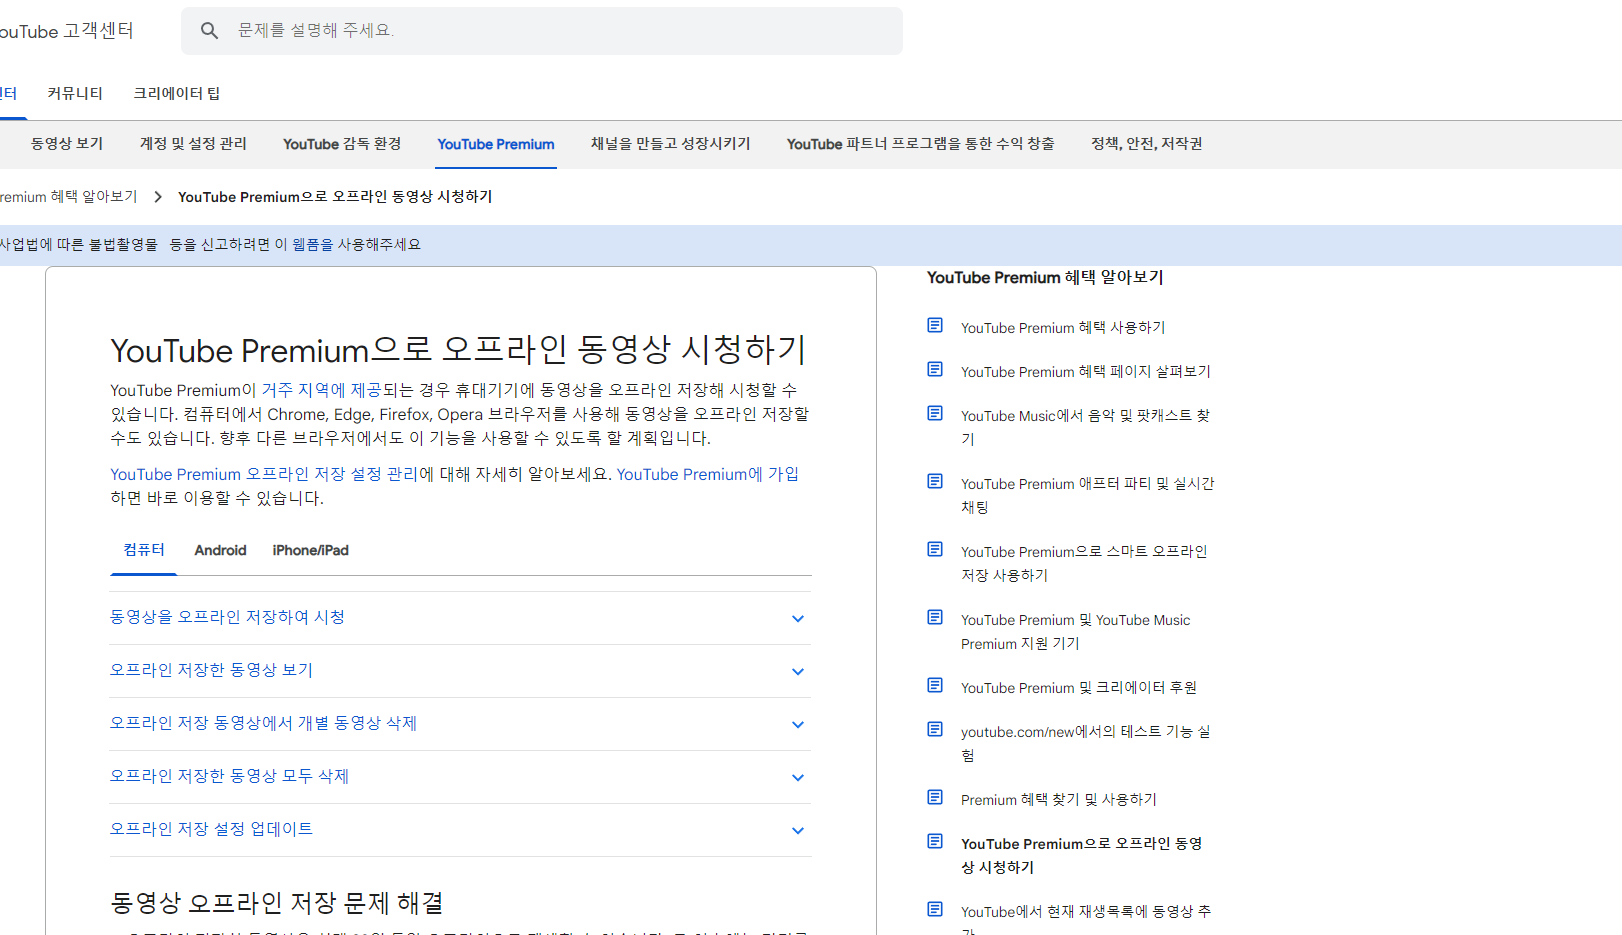Open YouTube Music에서 음악 및 팟캐스트 찾기 link
1622x935 pixels.
(1086, 427)
